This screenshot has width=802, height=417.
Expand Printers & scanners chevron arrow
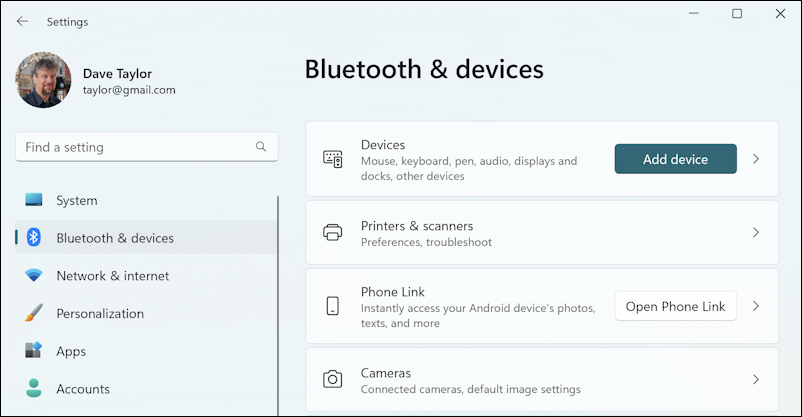(x=756, y=233)
